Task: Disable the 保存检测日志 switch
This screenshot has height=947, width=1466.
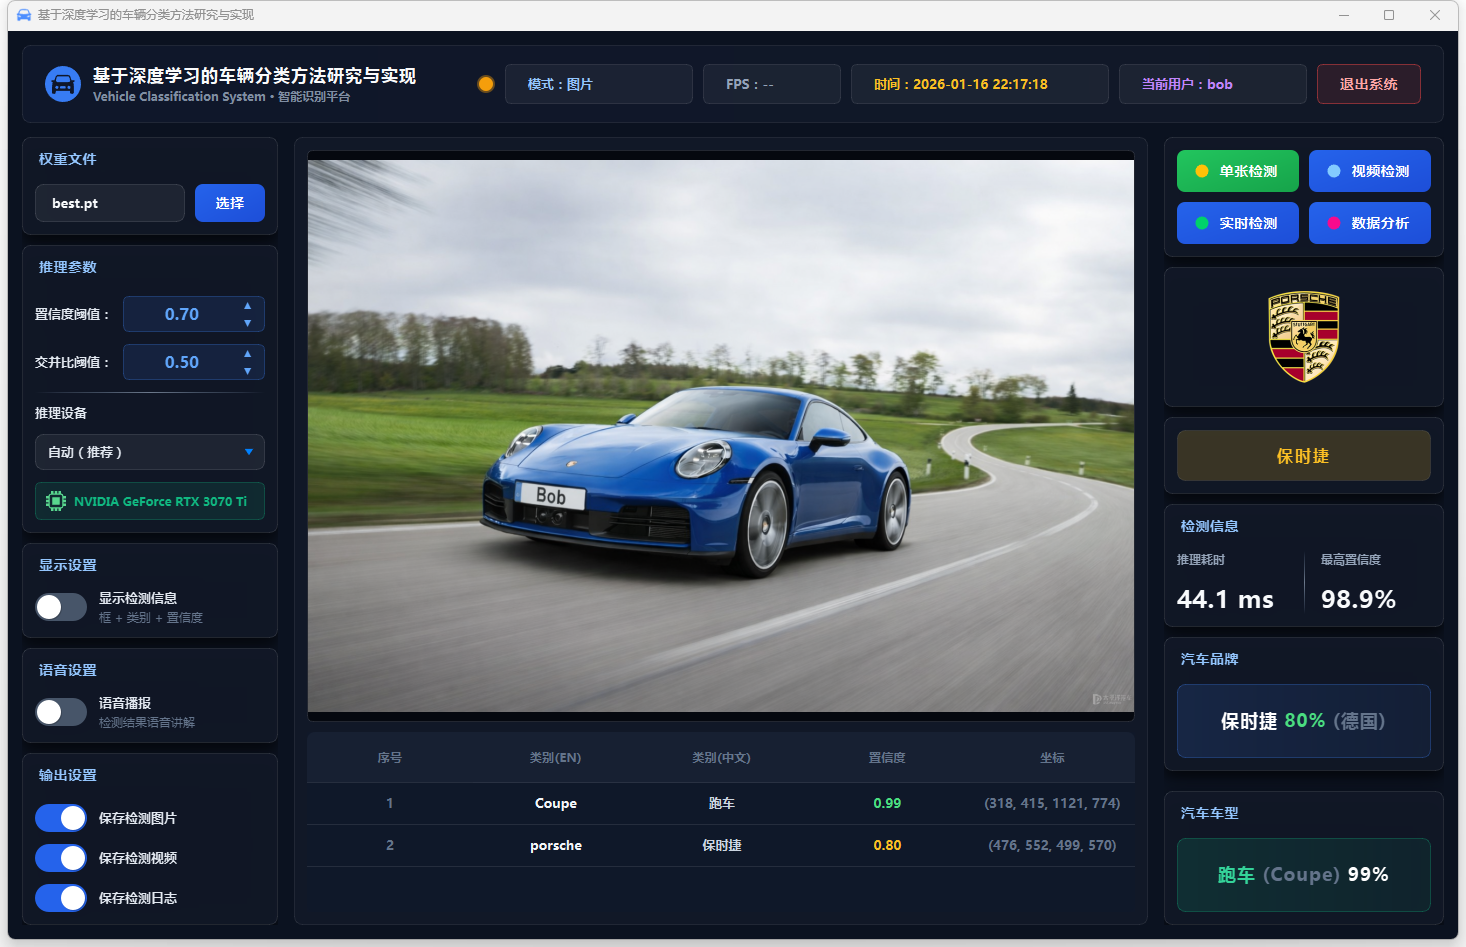Action: [x=61, y=898]
